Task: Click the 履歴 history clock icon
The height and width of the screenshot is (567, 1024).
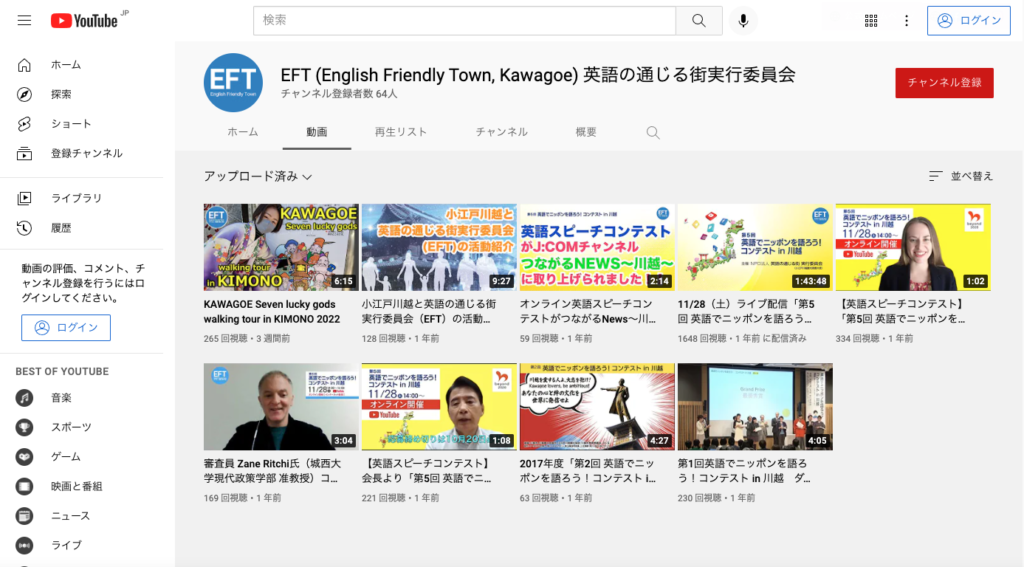Action: (24, 227)
